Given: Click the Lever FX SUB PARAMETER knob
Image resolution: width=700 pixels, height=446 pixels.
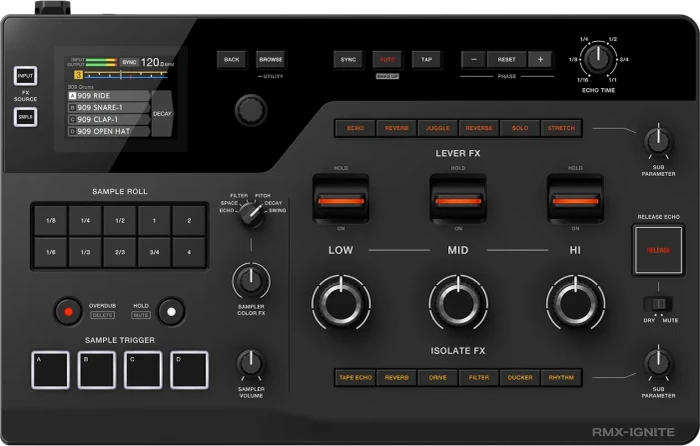Looking at the screenshot, I should coord(658,142).
